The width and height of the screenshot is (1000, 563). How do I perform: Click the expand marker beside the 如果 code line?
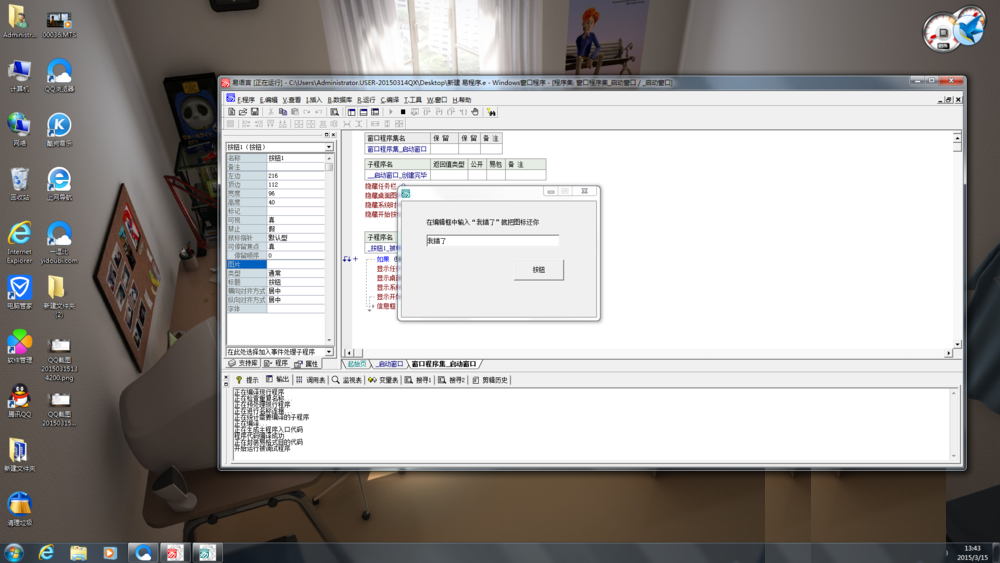(355, 259)
